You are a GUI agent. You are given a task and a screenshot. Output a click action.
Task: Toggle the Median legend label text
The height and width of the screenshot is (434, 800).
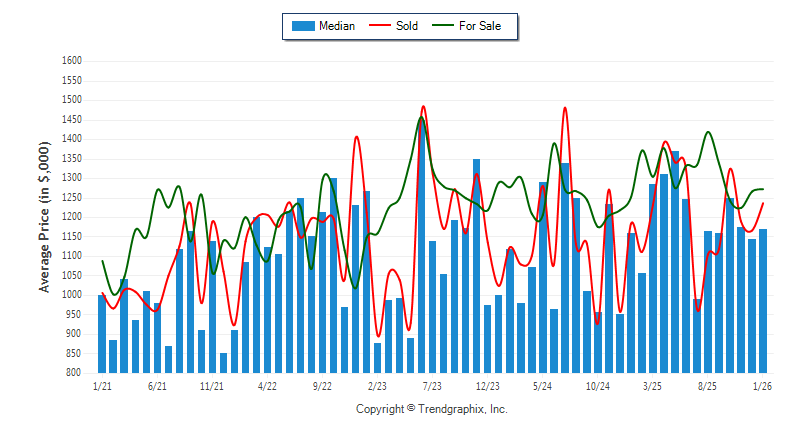[x=337, y=26]
